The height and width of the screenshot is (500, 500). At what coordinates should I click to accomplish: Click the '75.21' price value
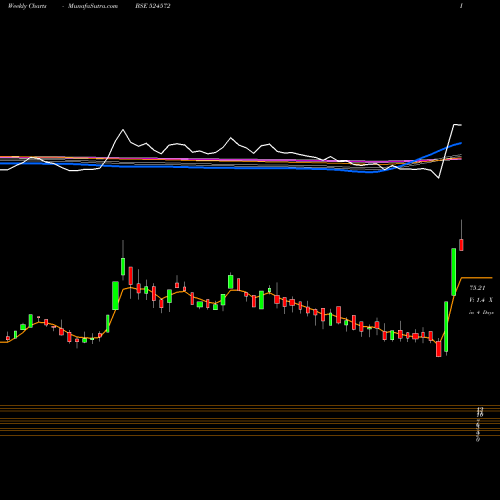pyautogui.click(x=477, y=288)
